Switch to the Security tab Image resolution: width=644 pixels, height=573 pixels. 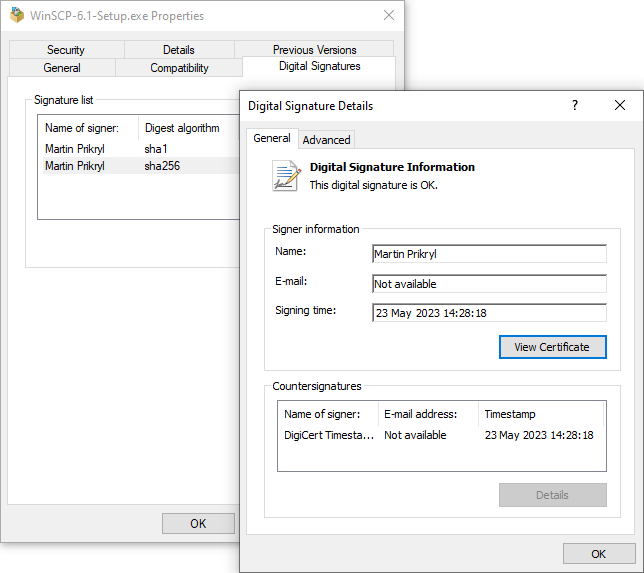[66, 50]
